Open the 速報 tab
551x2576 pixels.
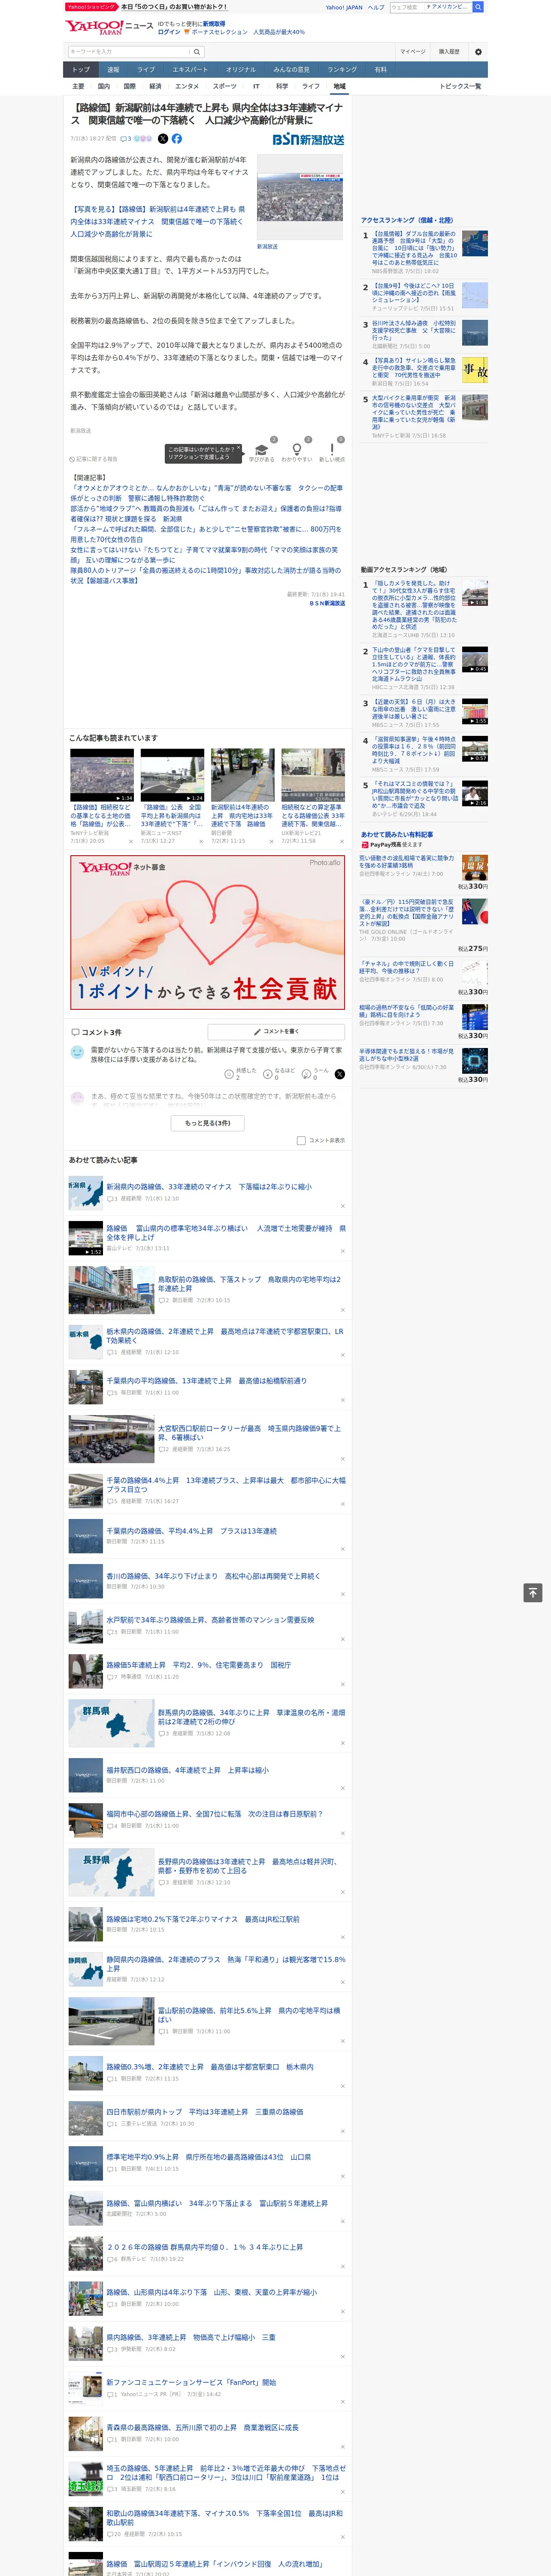pyautogui.click(x=113, y=70)
